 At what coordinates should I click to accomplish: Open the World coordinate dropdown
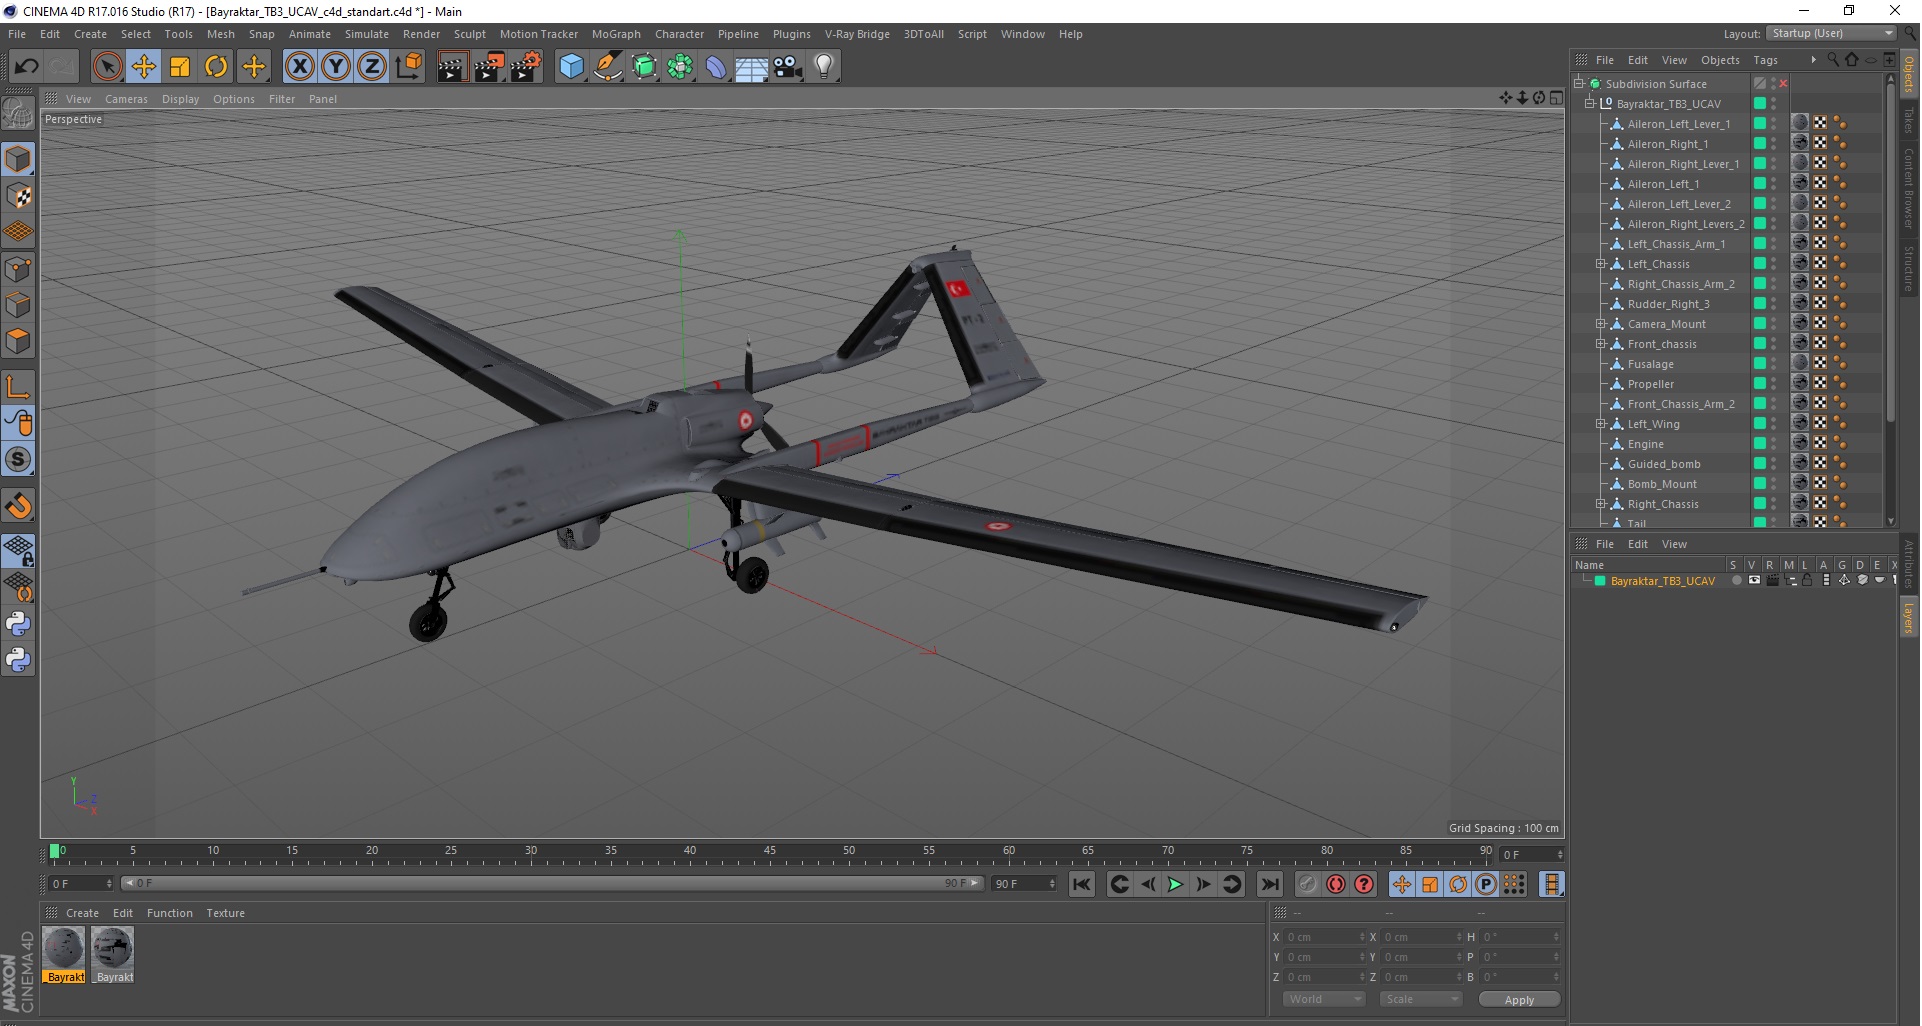[1324, 999]
